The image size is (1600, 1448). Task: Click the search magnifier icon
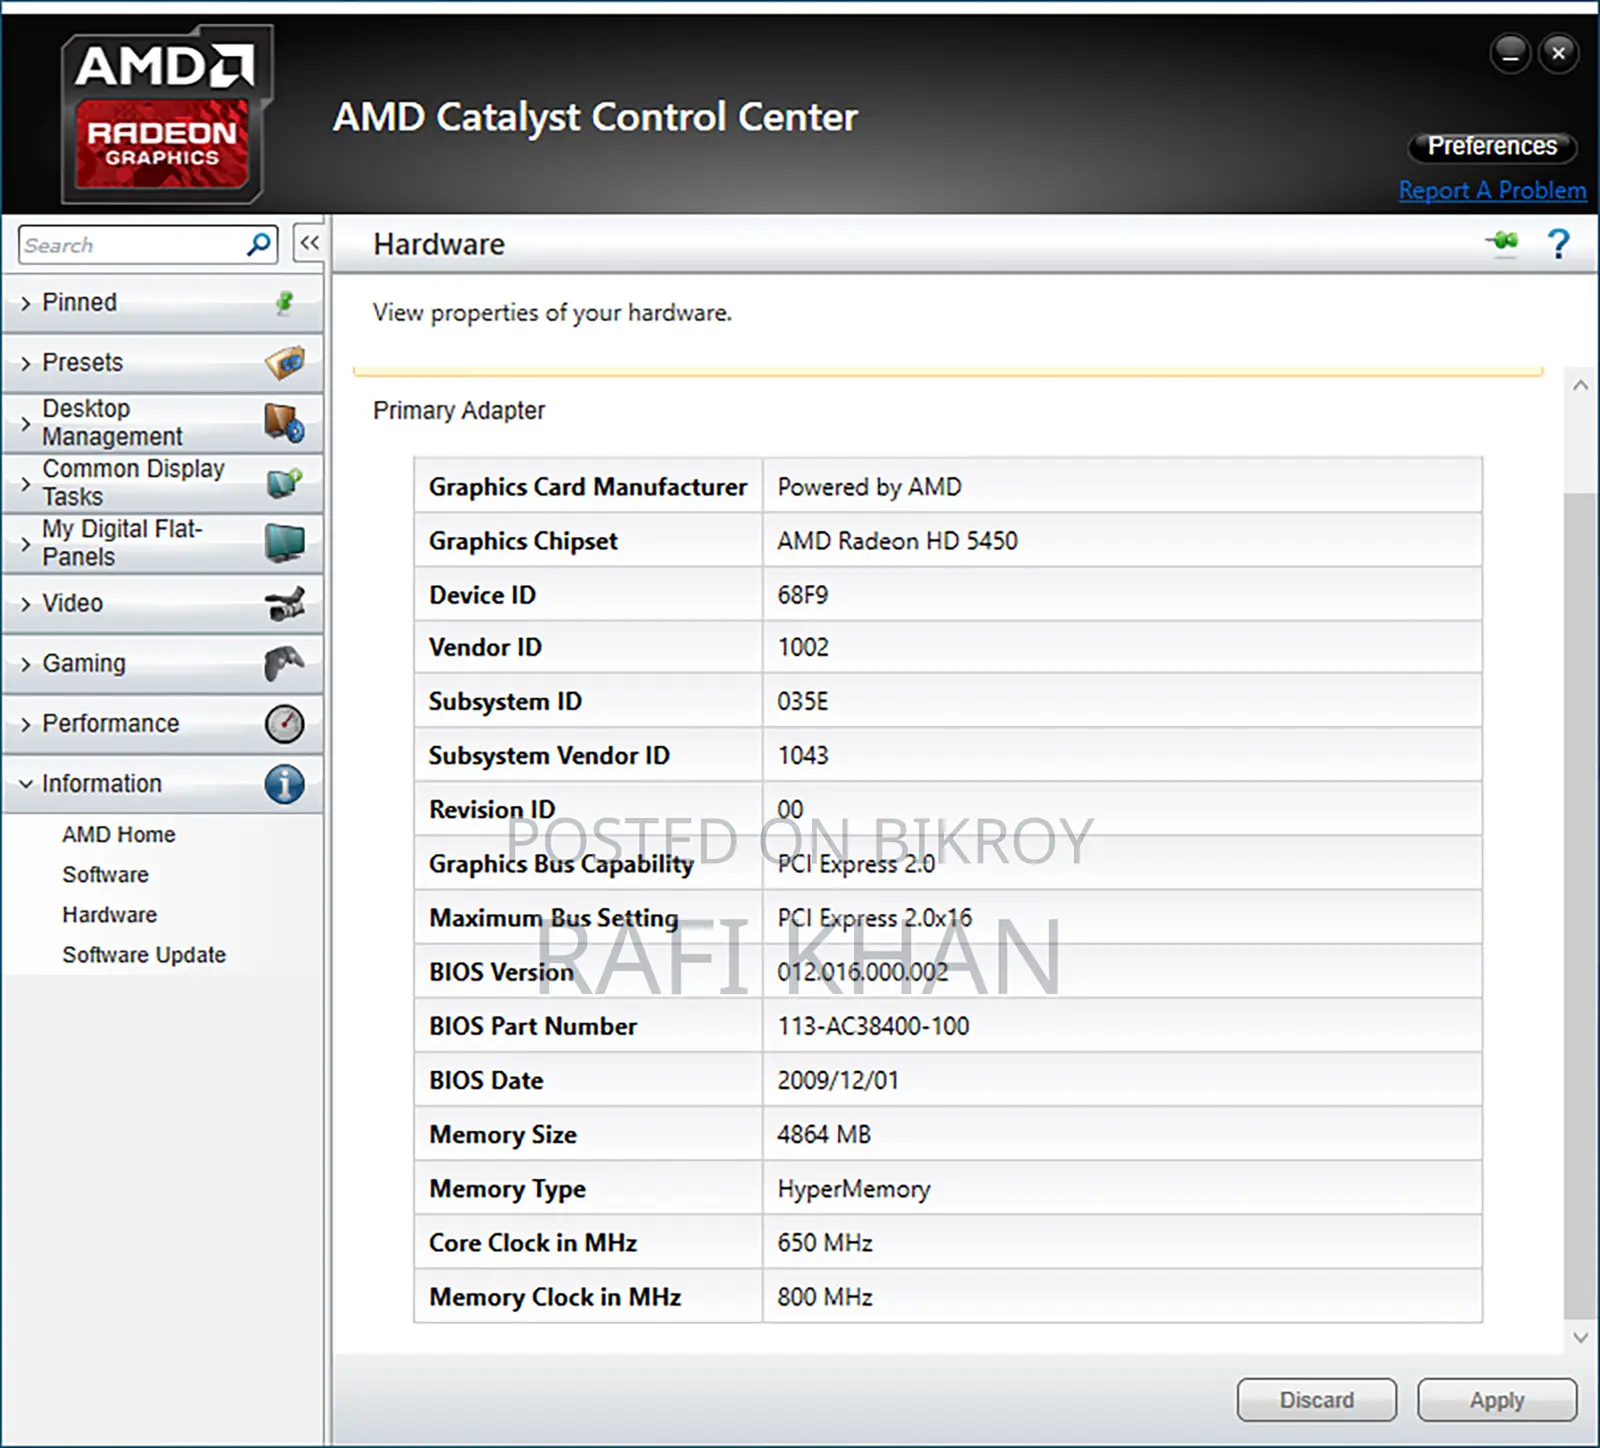(x=259, y=244)
